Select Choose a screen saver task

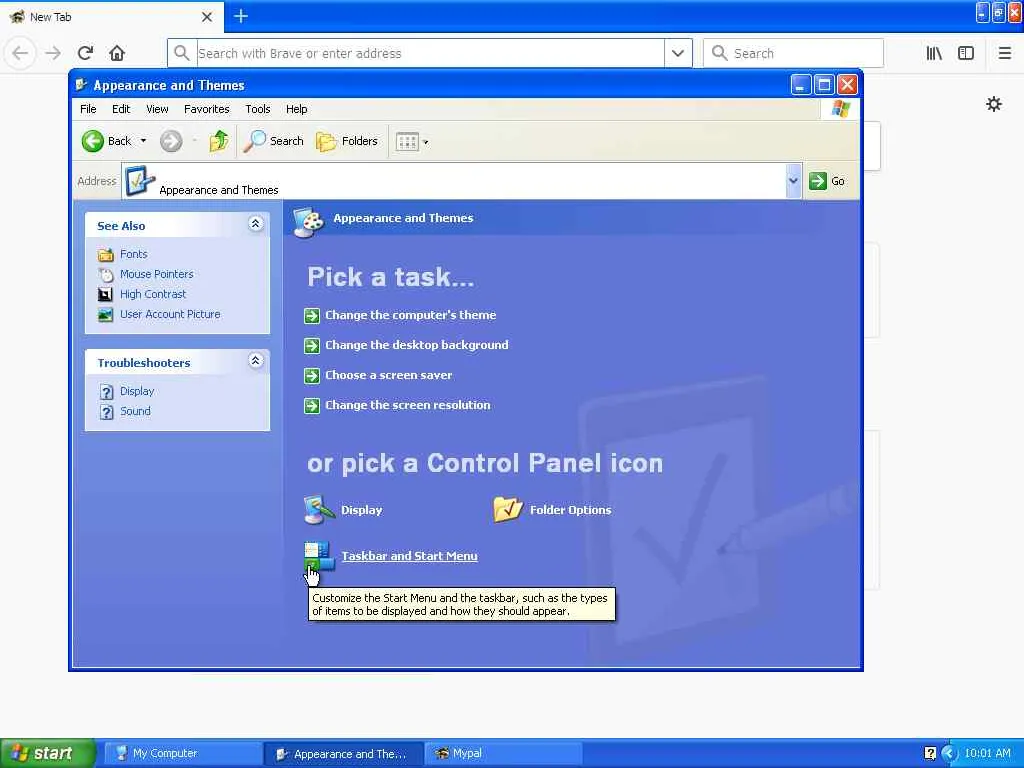(389, 375)
